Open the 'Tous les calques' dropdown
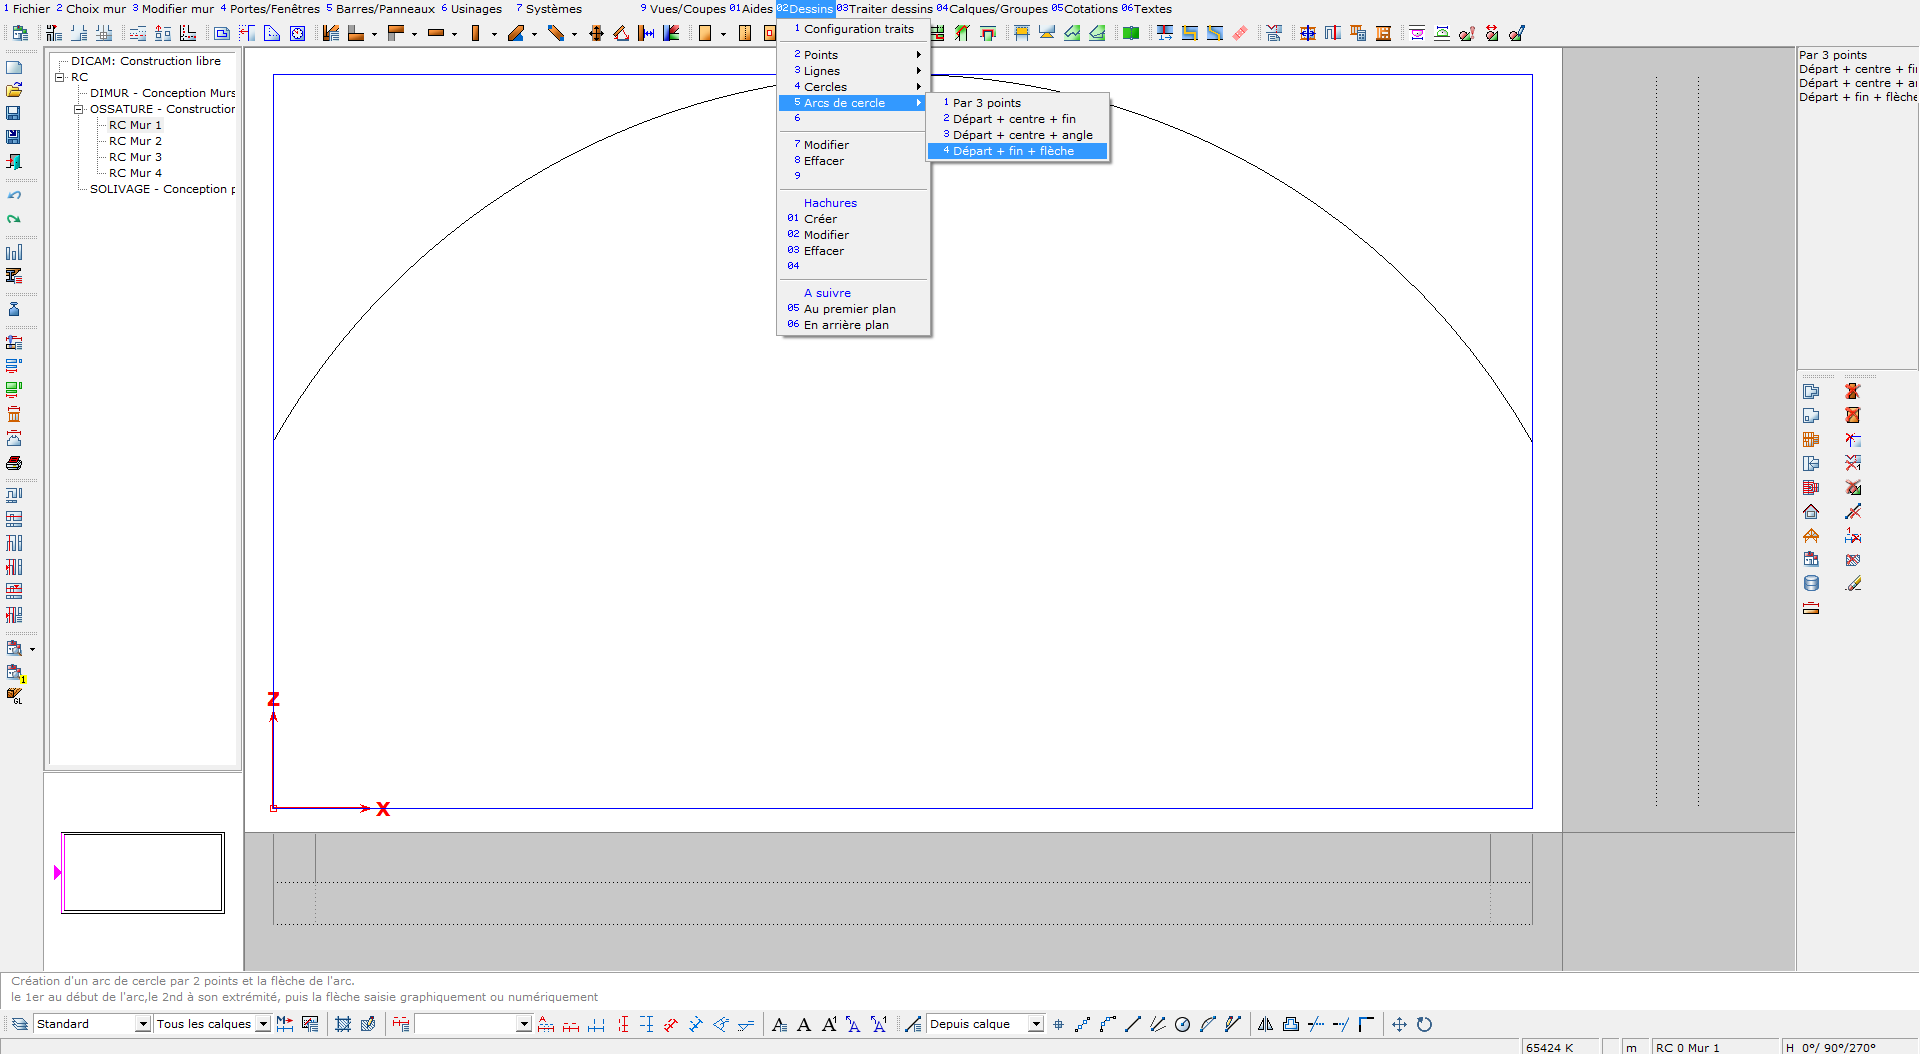The image size is (1920, 1054). coord(263,1024)
